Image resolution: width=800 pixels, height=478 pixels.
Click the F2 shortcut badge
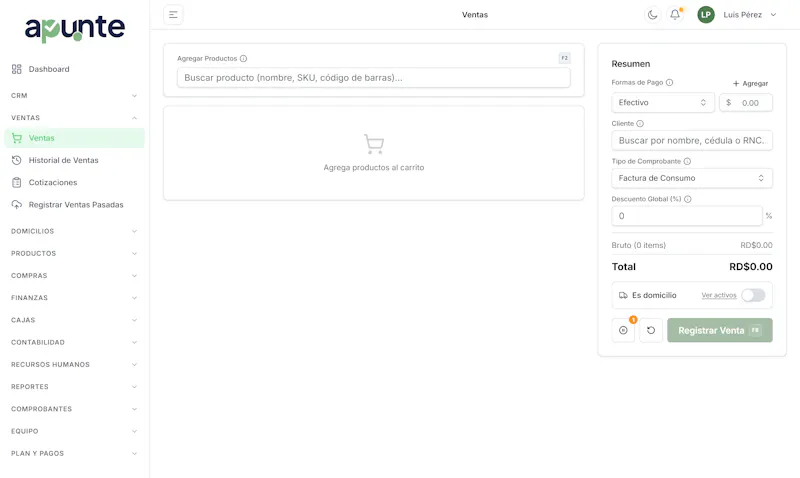pyautogui.click(x=564, y=58)
